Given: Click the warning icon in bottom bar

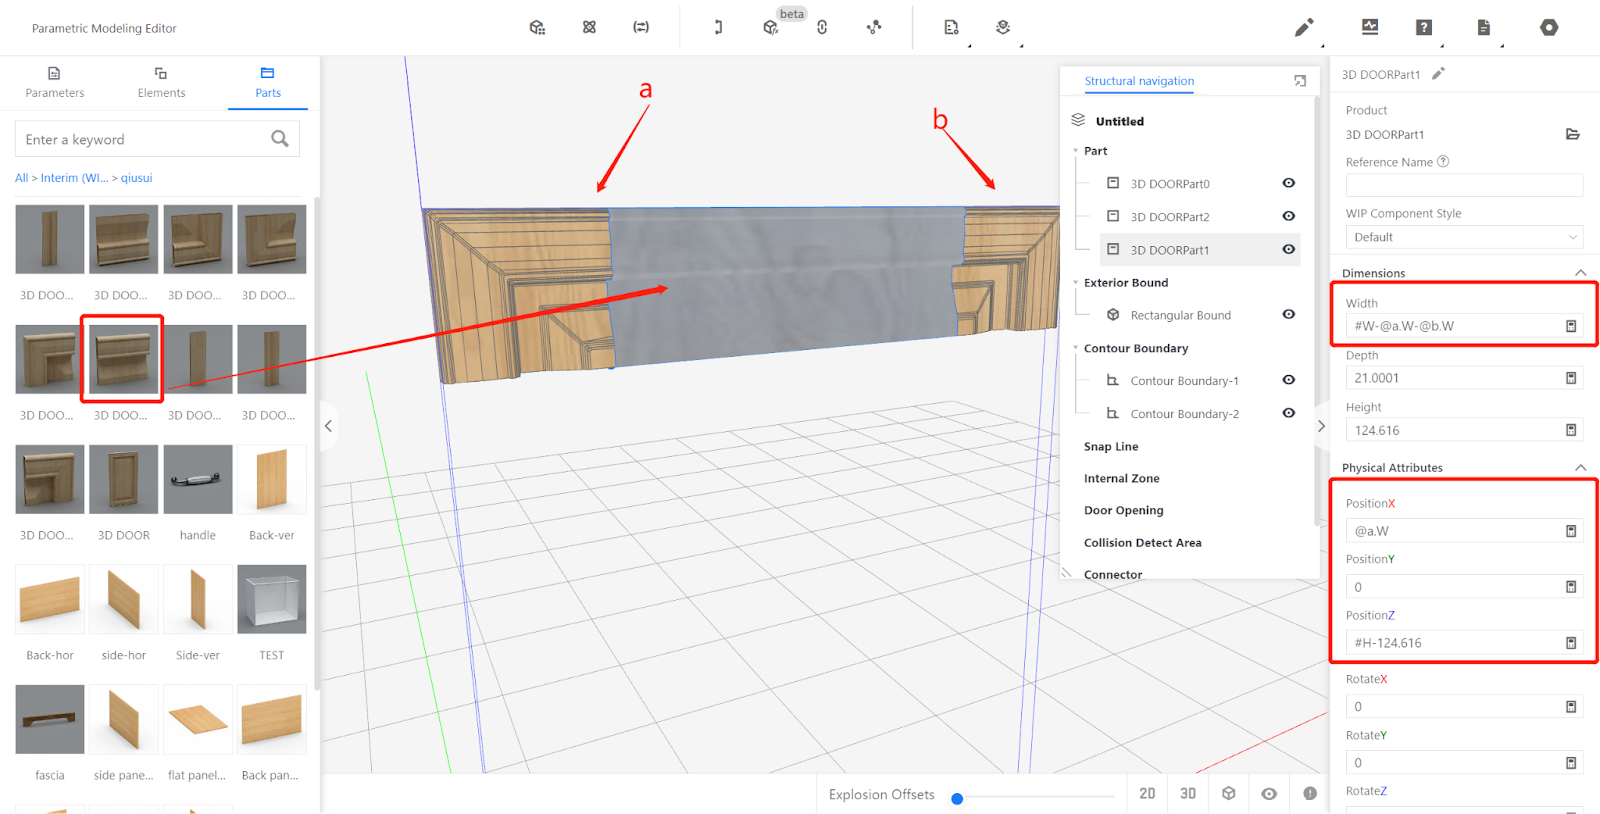Looking at the screenshot, I should click(1310, 793).
